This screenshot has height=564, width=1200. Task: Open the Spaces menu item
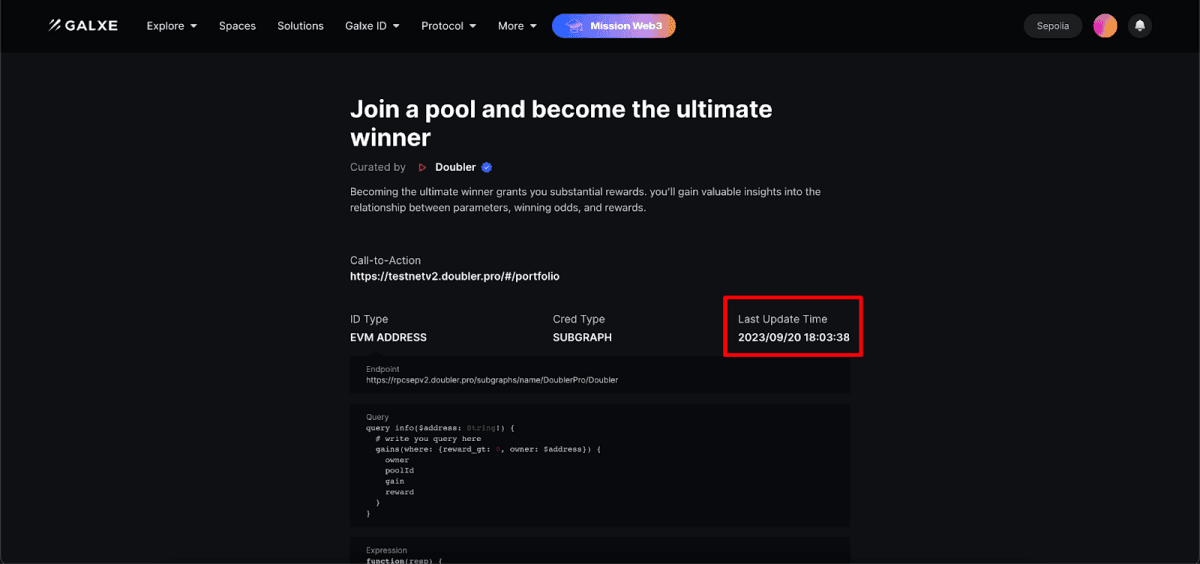pos(237,26)
